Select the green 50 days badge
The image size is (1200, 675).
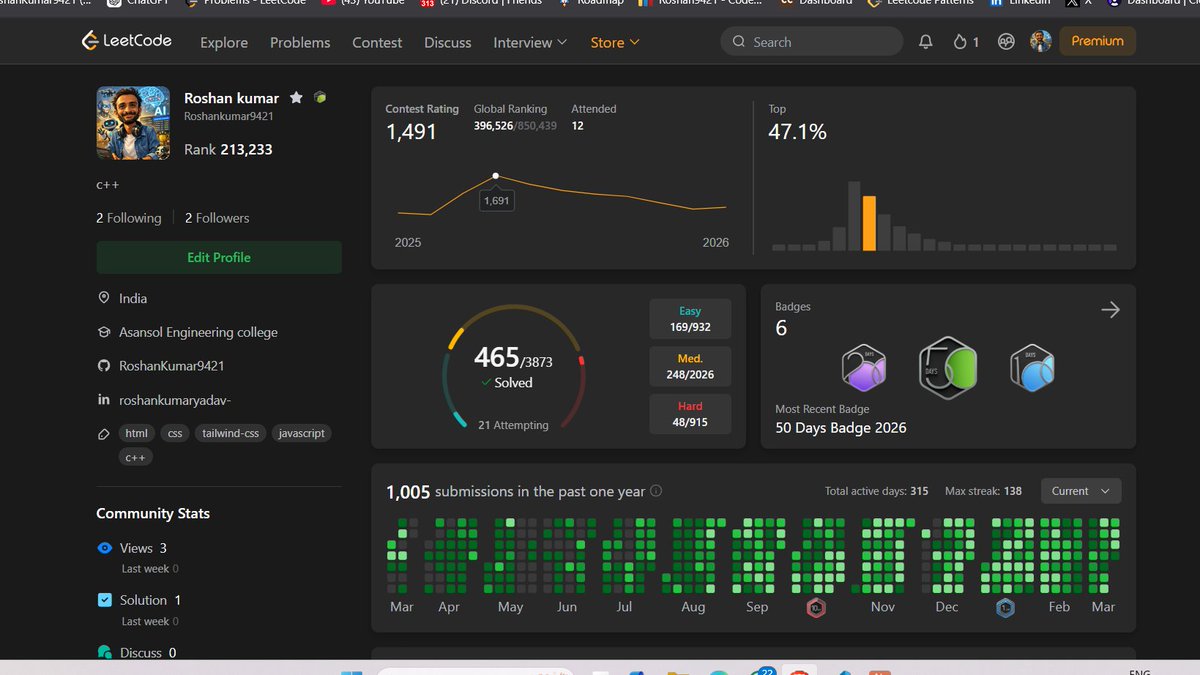click(948, 368)
